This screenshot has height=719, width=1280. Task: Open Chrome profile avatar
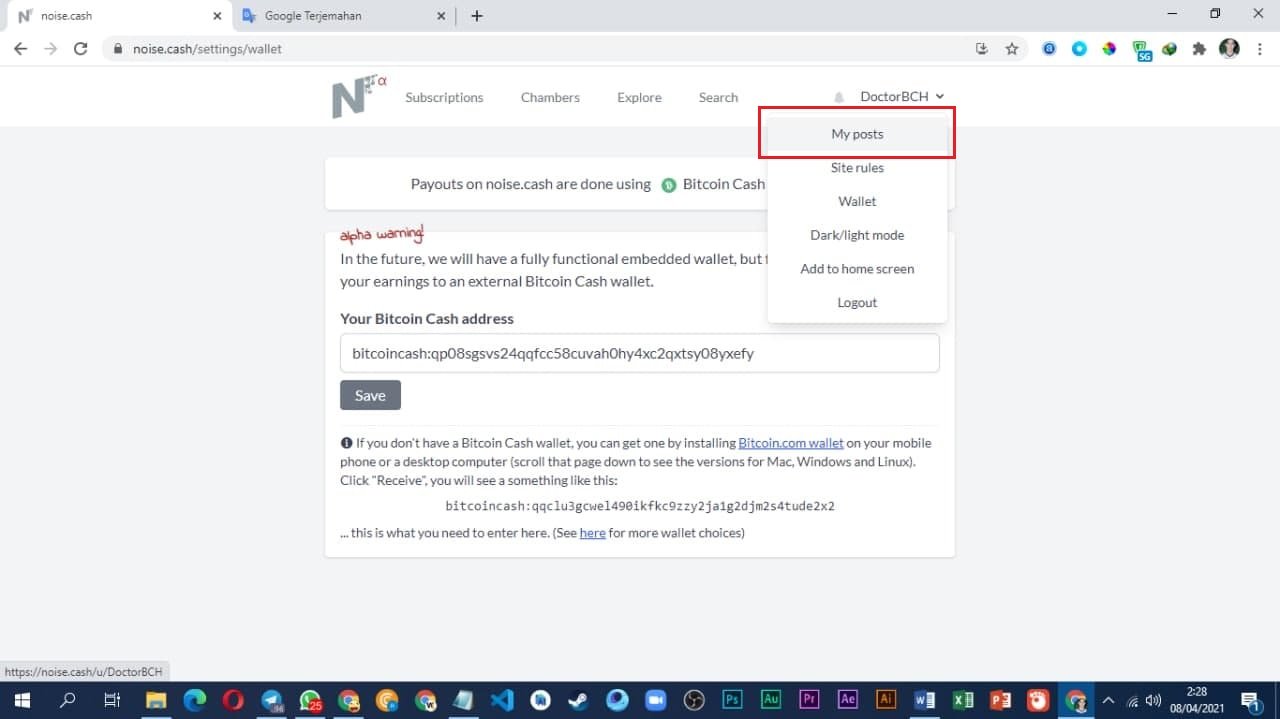click(1230, 48)
